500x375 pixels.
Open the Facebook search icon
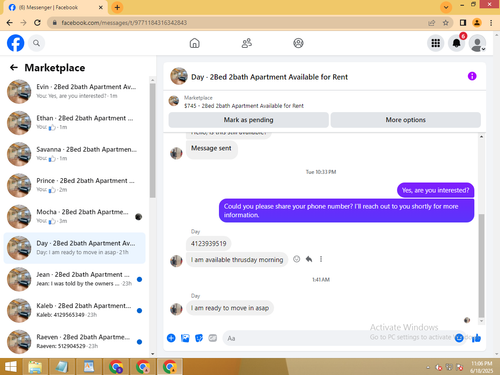[36, 43]
